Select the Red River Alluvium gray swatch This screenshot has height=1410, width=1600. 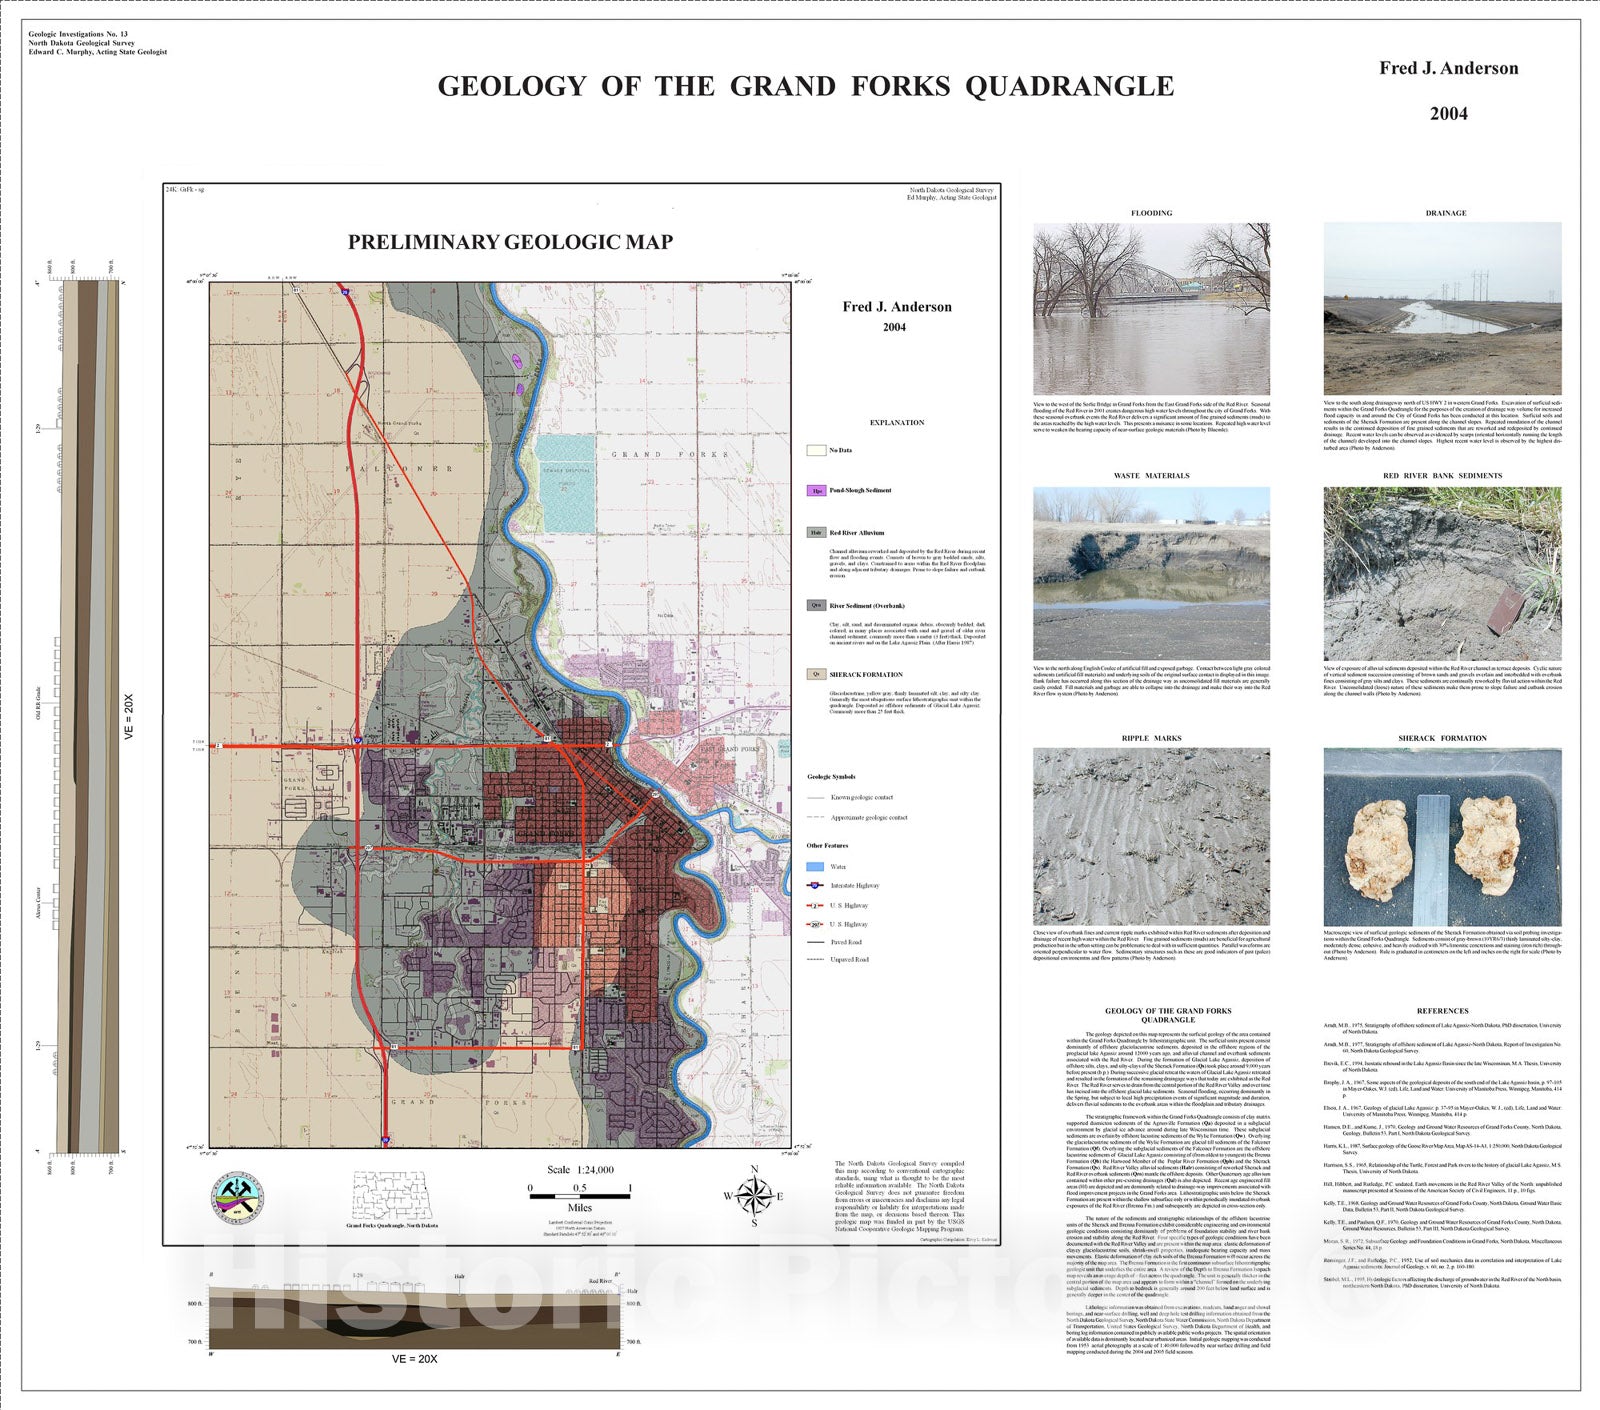tap(816, 533)
